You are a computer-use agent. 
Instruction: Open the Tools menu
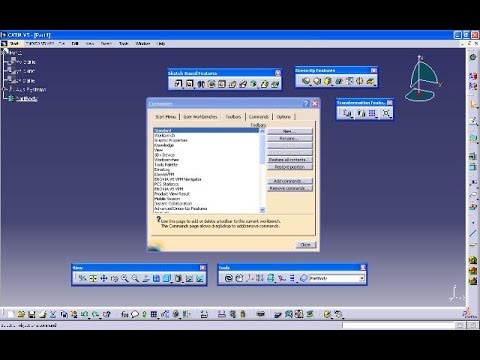[124, 44]
